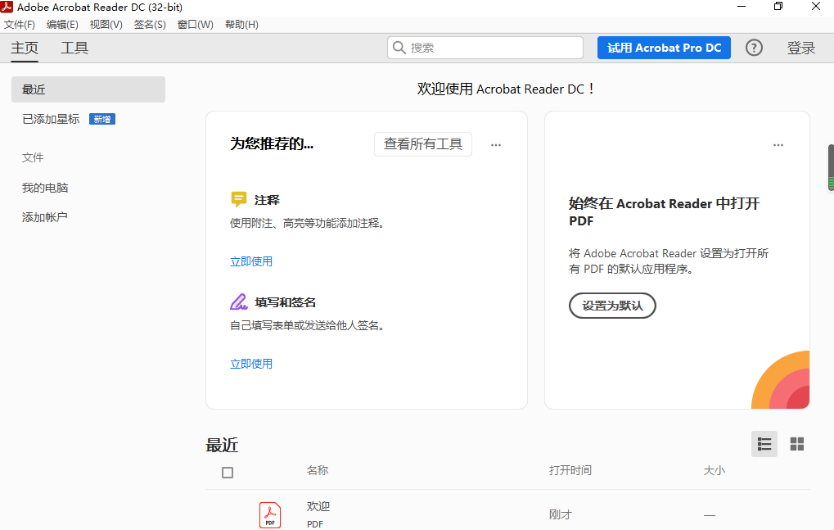Select 我的电脑 in the left sidebar
Screen dimensions: 834x530
pos(45,188)
